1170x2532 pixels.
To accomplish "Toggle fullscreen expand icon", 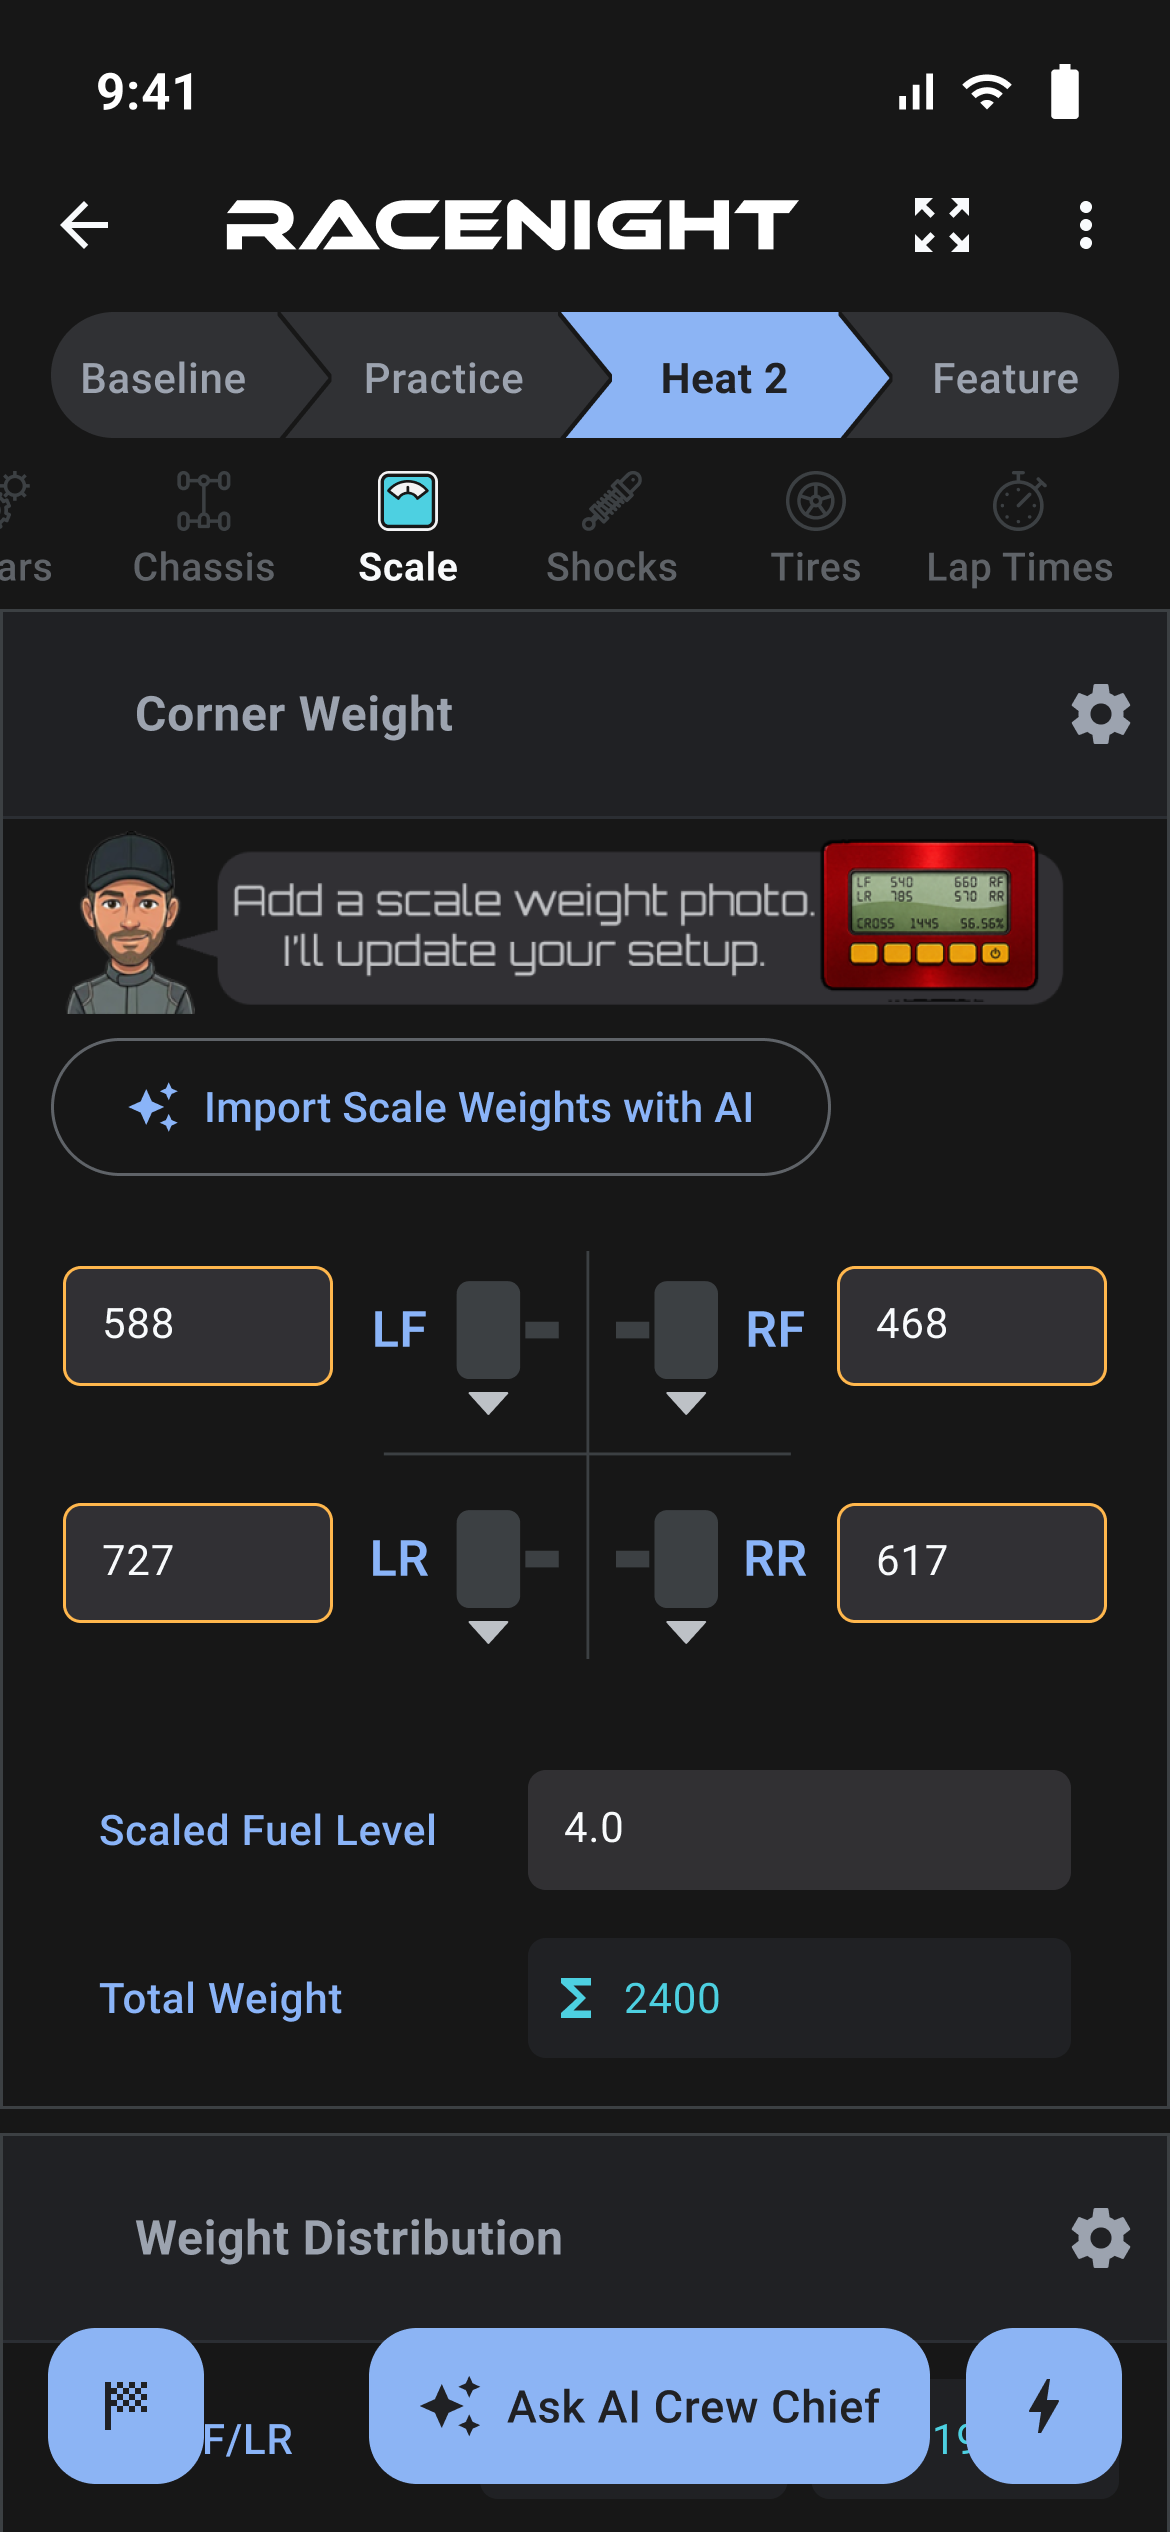I will click(x=942, y=225).
